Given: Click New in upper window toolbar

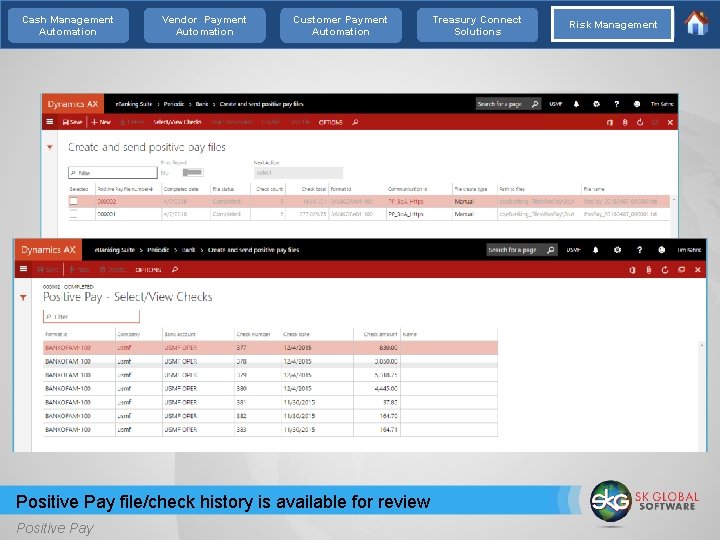Looking at the screenshot, I should point(101,122).
